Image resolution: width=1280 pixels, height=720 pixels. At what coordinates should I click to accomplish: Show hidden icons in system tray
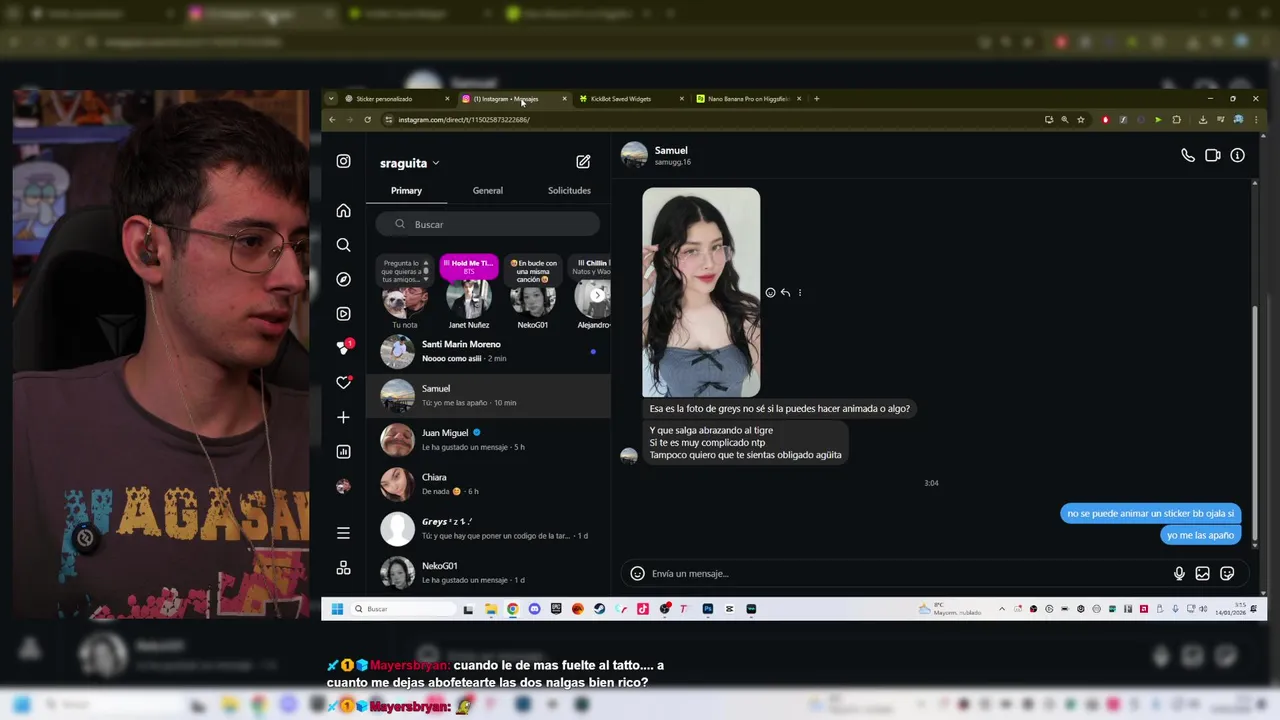tap(1002, 609)
